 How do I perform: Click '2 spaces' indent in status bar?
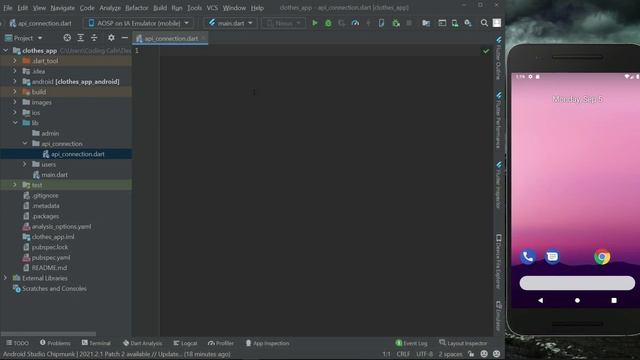point(451,354)
